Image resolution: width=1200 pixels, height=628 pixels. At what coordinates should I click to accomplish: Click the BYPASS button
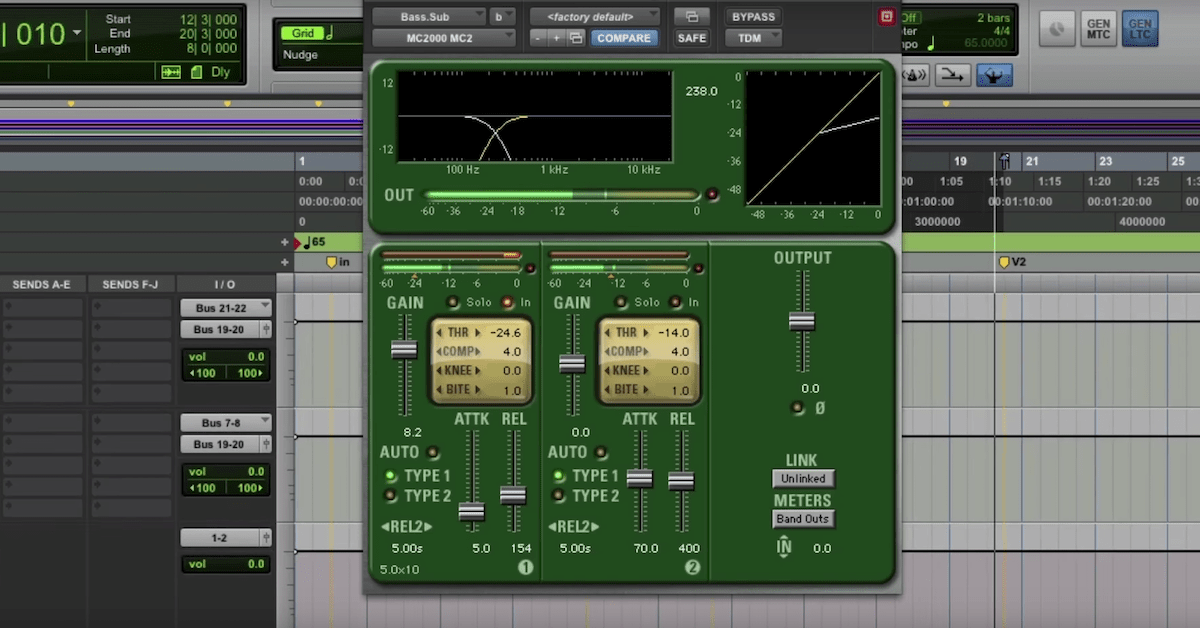754,17
